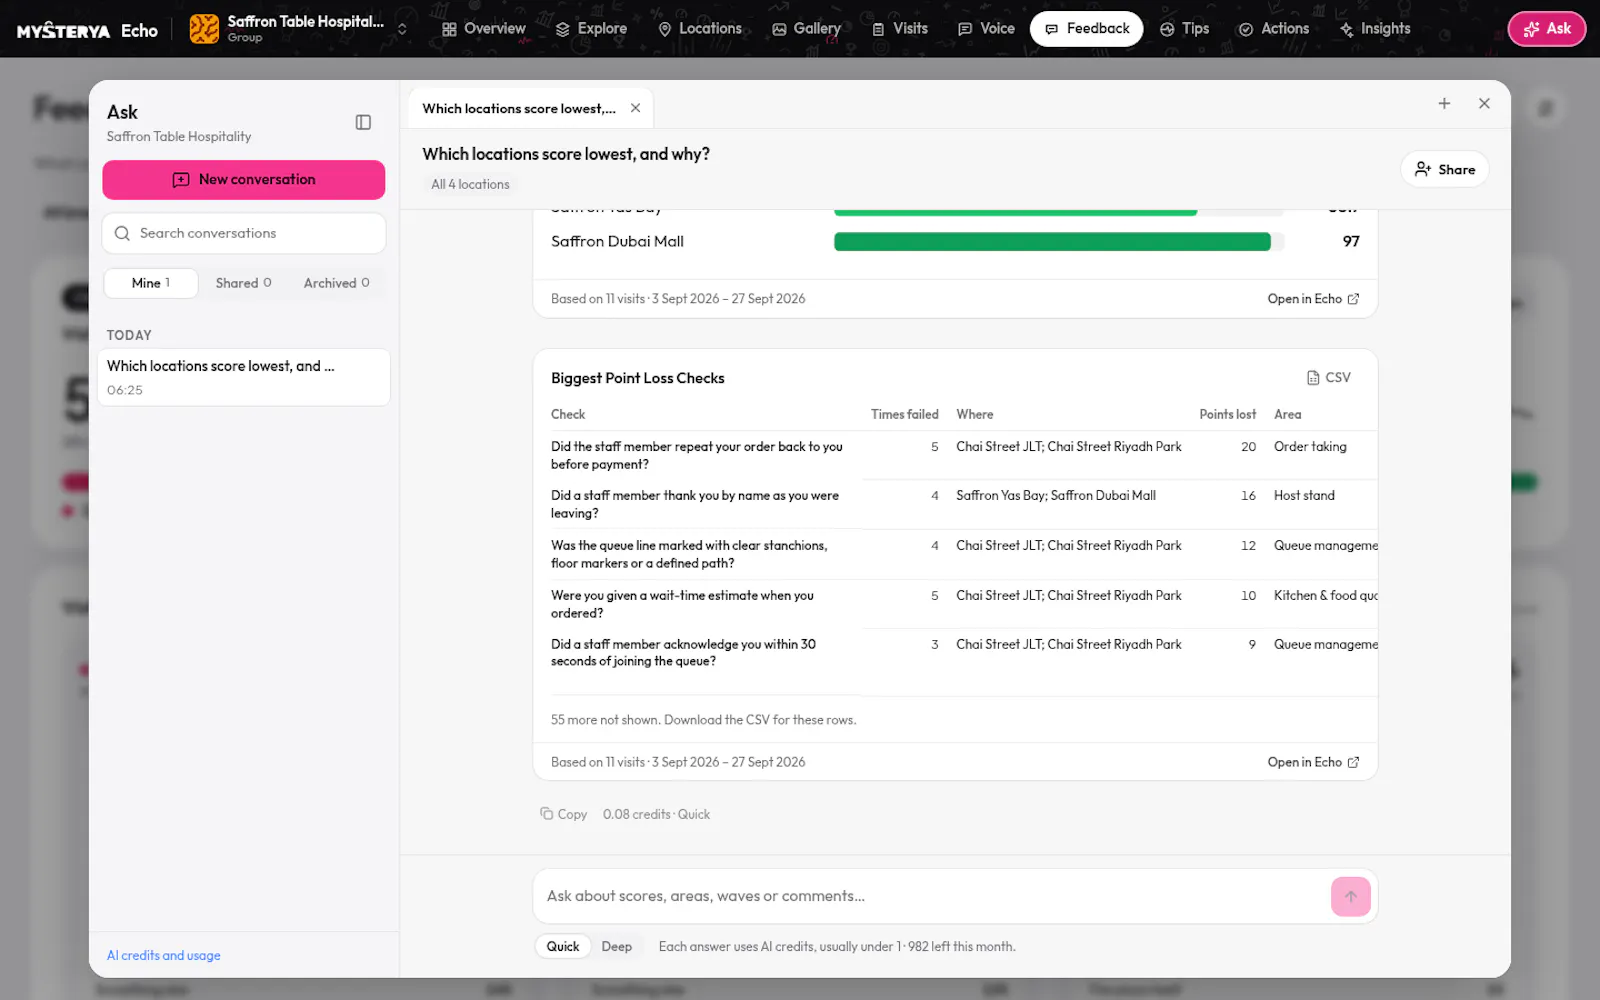Click the Saffron Dubai Mall score bar
Screen dimensions: 1600x1000
click(1058, 241)
